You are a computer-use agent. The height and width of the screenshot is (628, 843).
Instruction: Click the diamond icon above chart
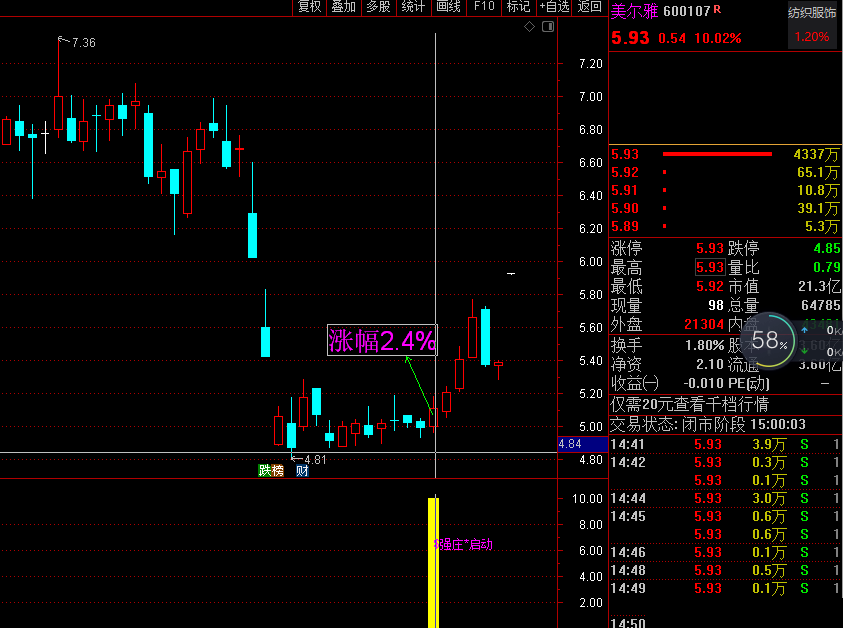(x=530, y=27)
